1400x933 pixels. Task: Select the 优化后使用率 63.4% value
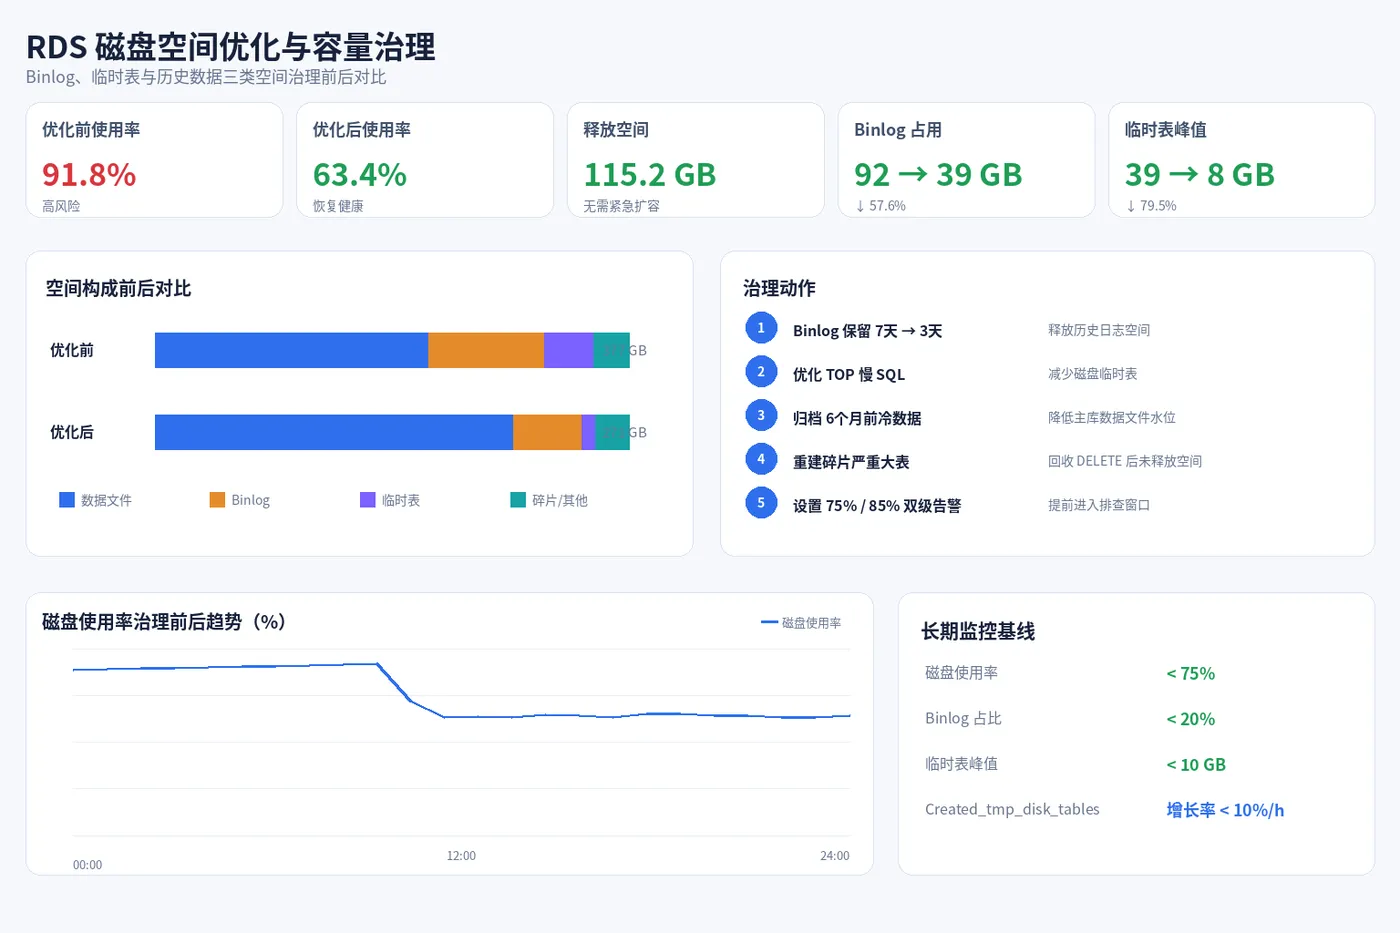[360, 175]
